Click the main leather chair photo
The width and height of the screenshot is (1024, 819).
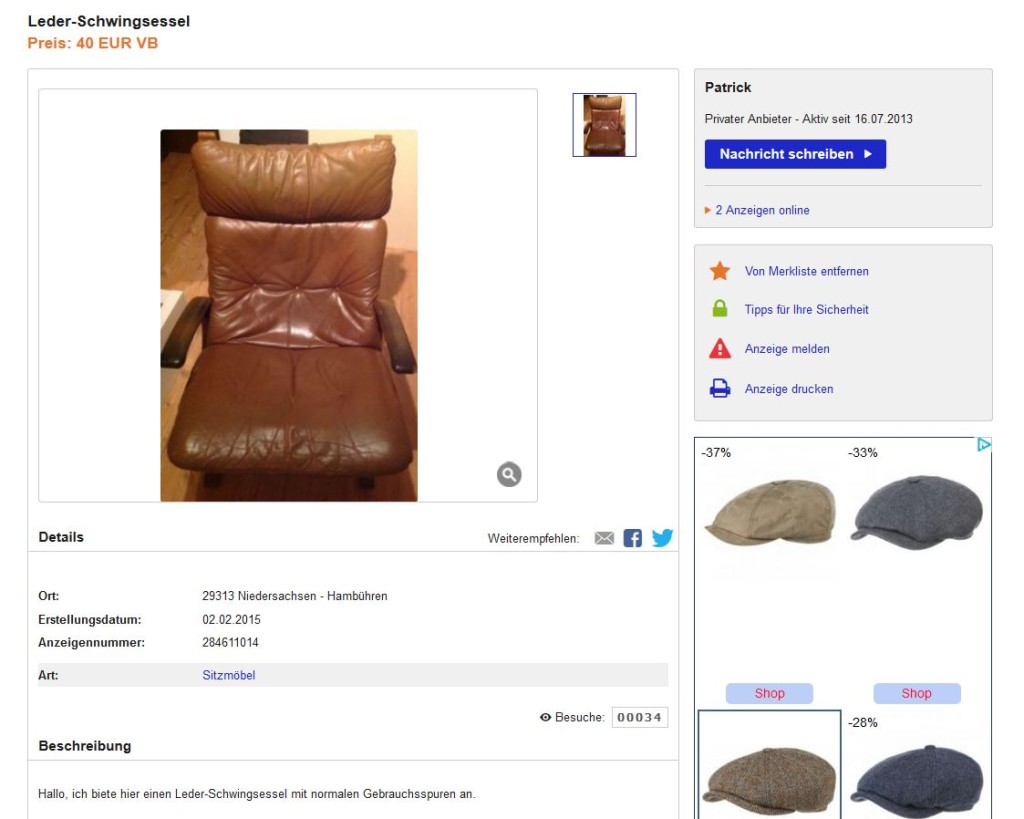tap(289, 315)
